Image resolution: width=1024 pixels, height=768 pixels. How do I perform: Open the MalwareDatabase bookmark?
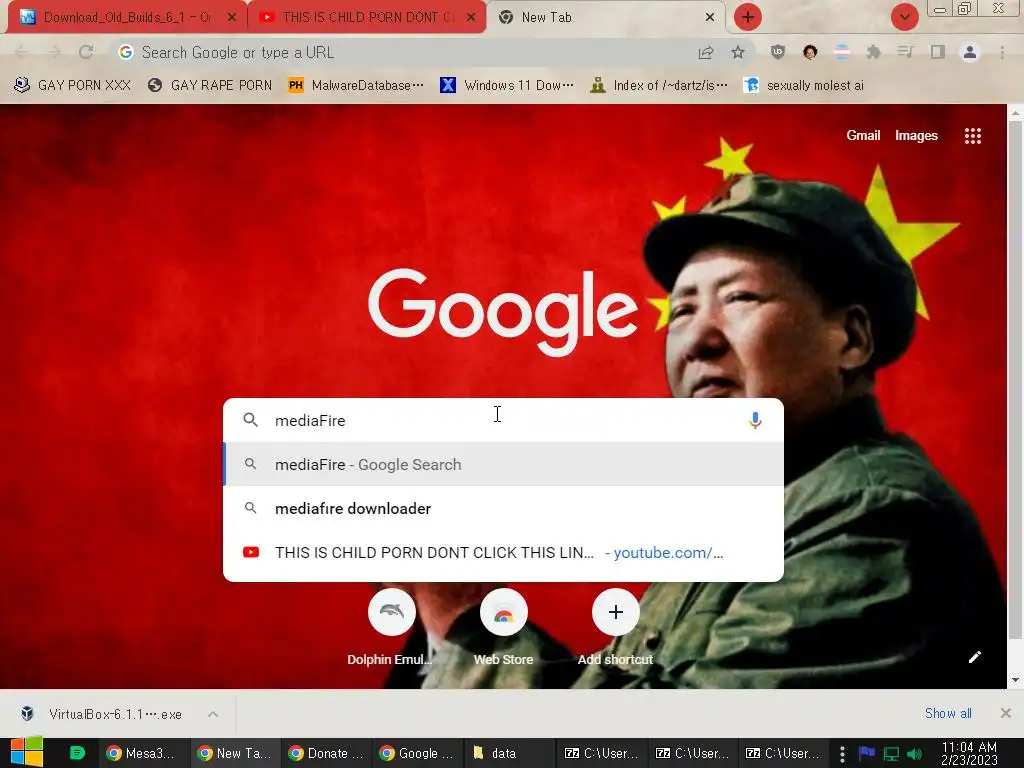point(356,85)
